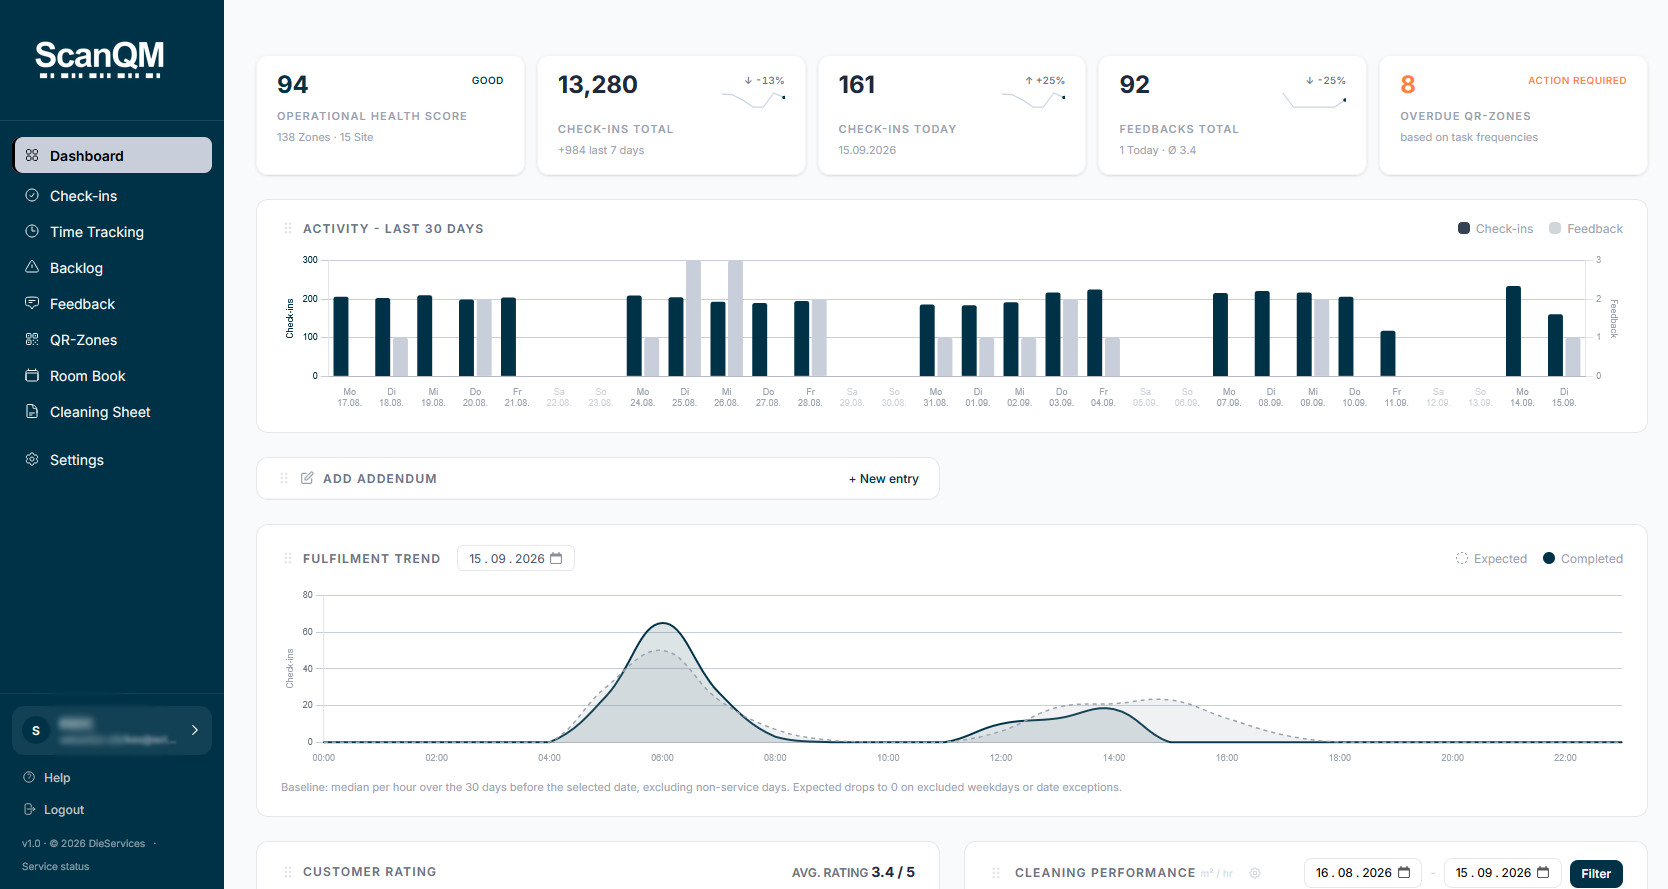Toggle the Check-ins series in activity legend

tap(1495, 228)
